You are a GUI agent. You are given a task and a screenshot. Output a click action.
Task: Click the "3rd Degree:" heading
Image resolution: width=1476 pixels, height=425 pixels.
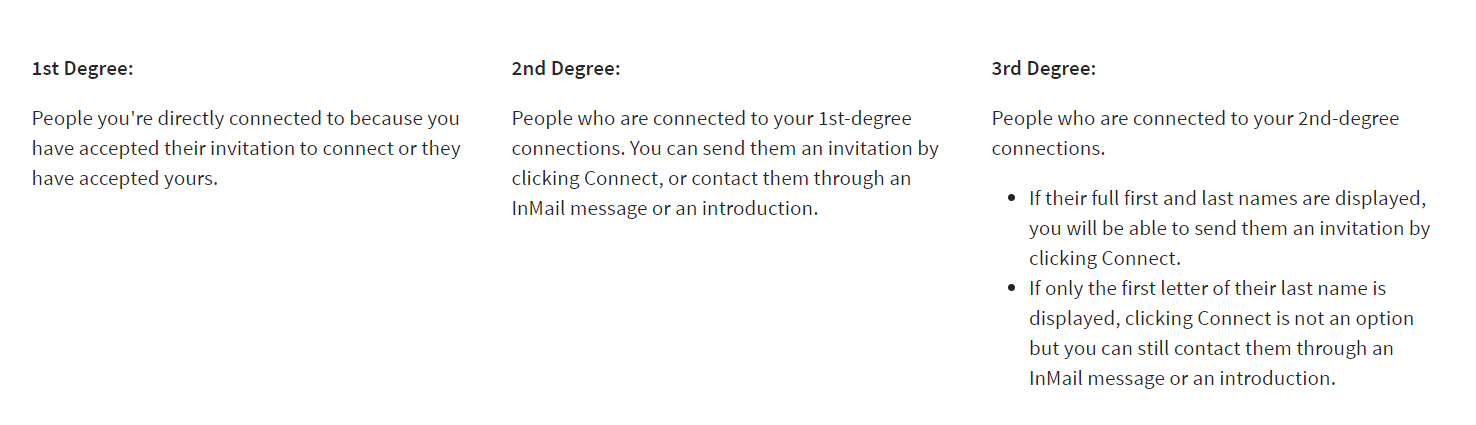tap(1043, 69)
